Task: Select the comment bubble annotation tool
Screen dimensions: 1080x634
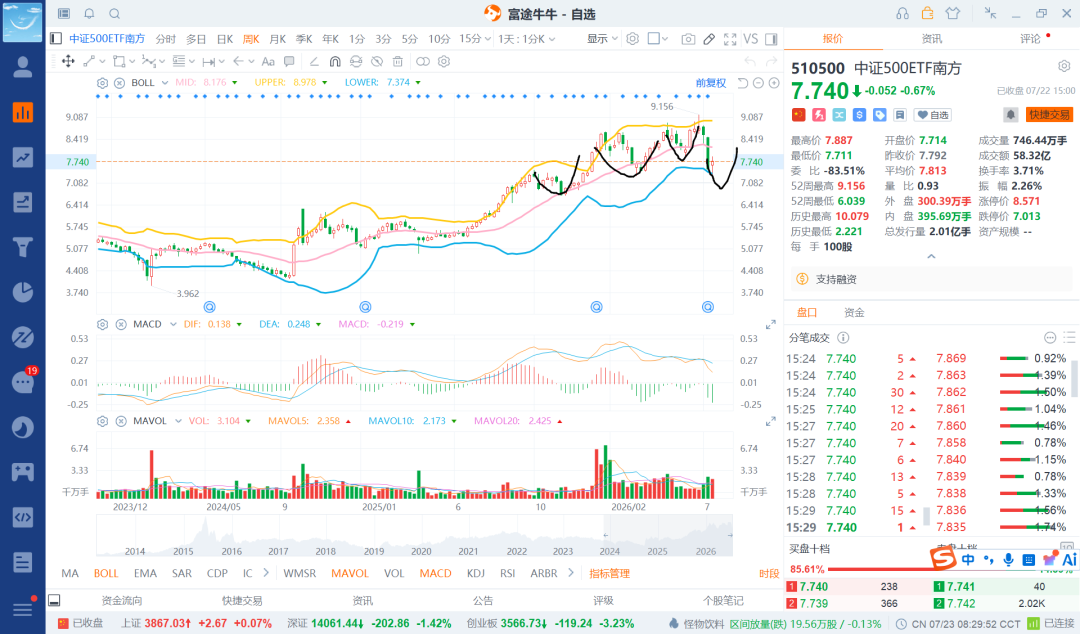Action: click(289, 61)
